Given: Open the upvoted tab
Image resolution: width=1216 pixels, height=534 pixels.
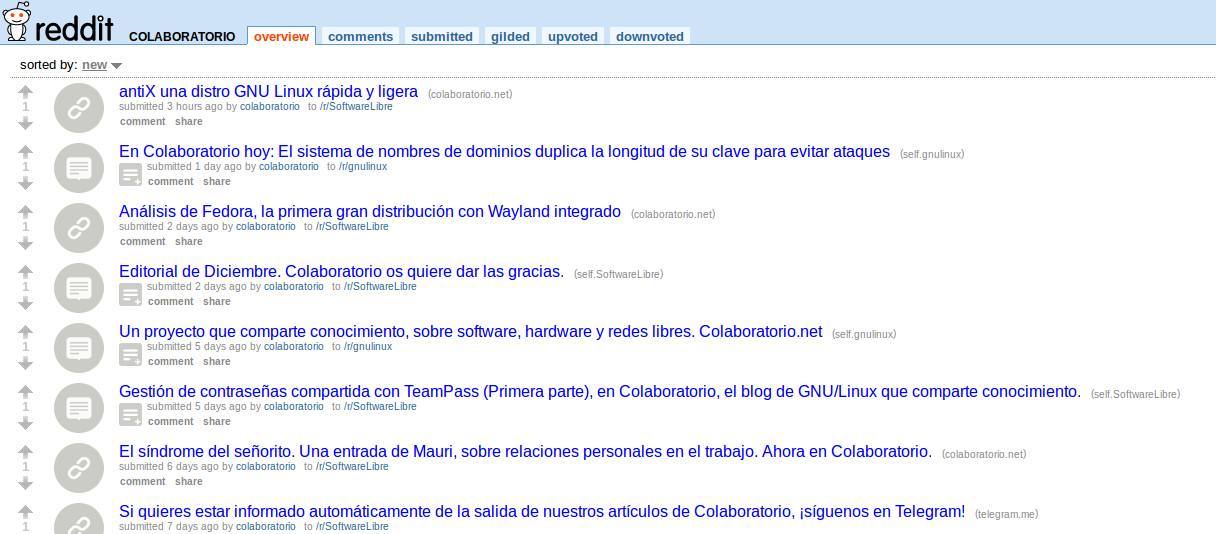Looking at the screenshot, I should tap(573, 36).
